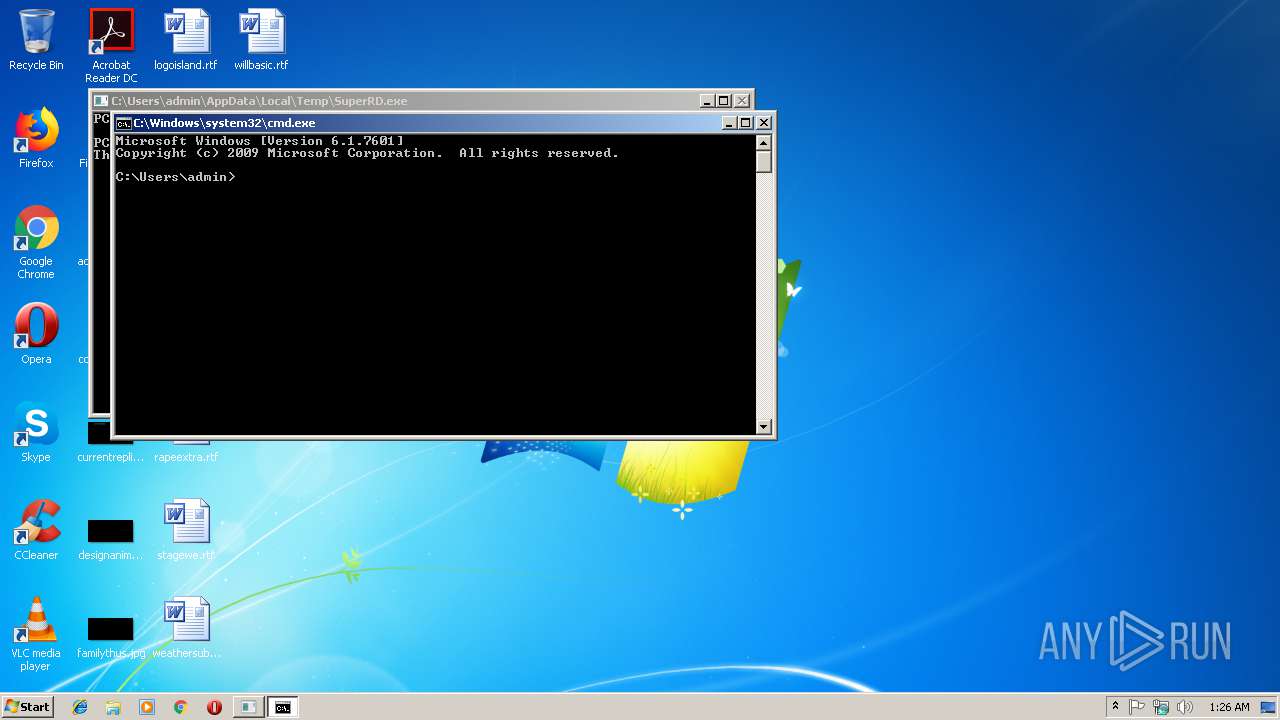
Task: Click the Microsoft Windows version text
Action: point(260,141)
